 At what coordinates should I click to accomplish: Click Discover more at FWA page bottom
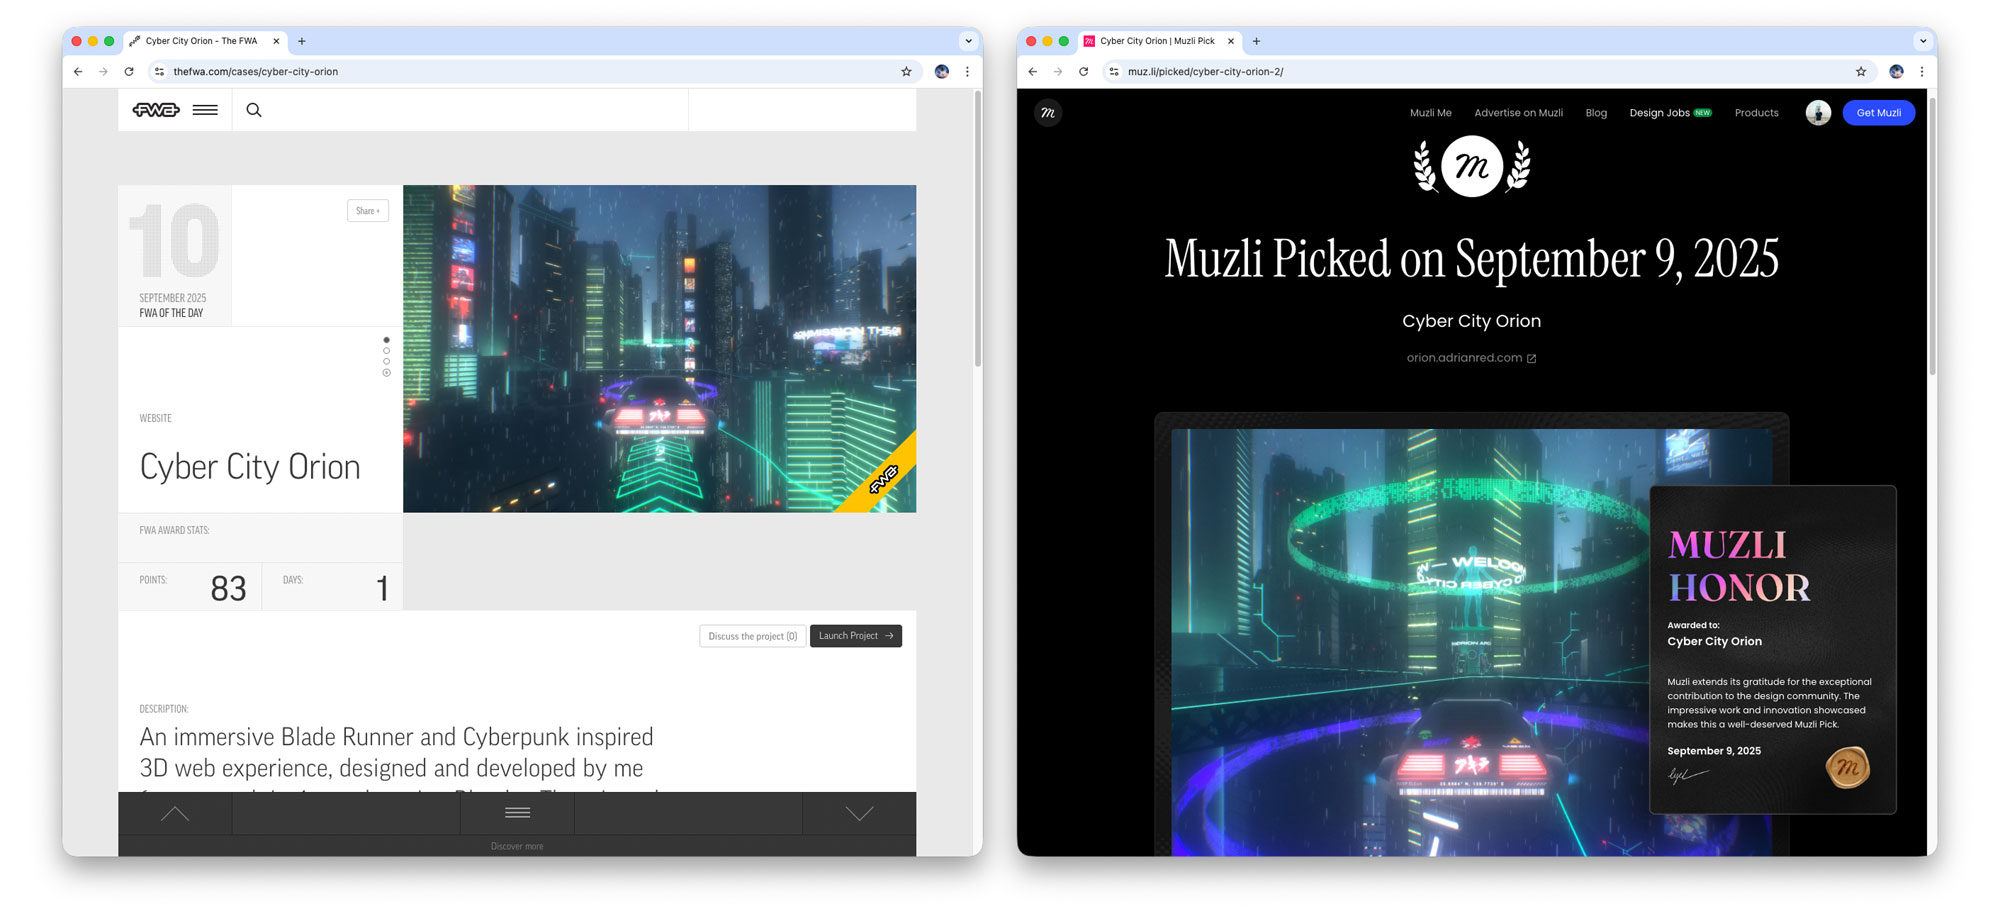517,846
